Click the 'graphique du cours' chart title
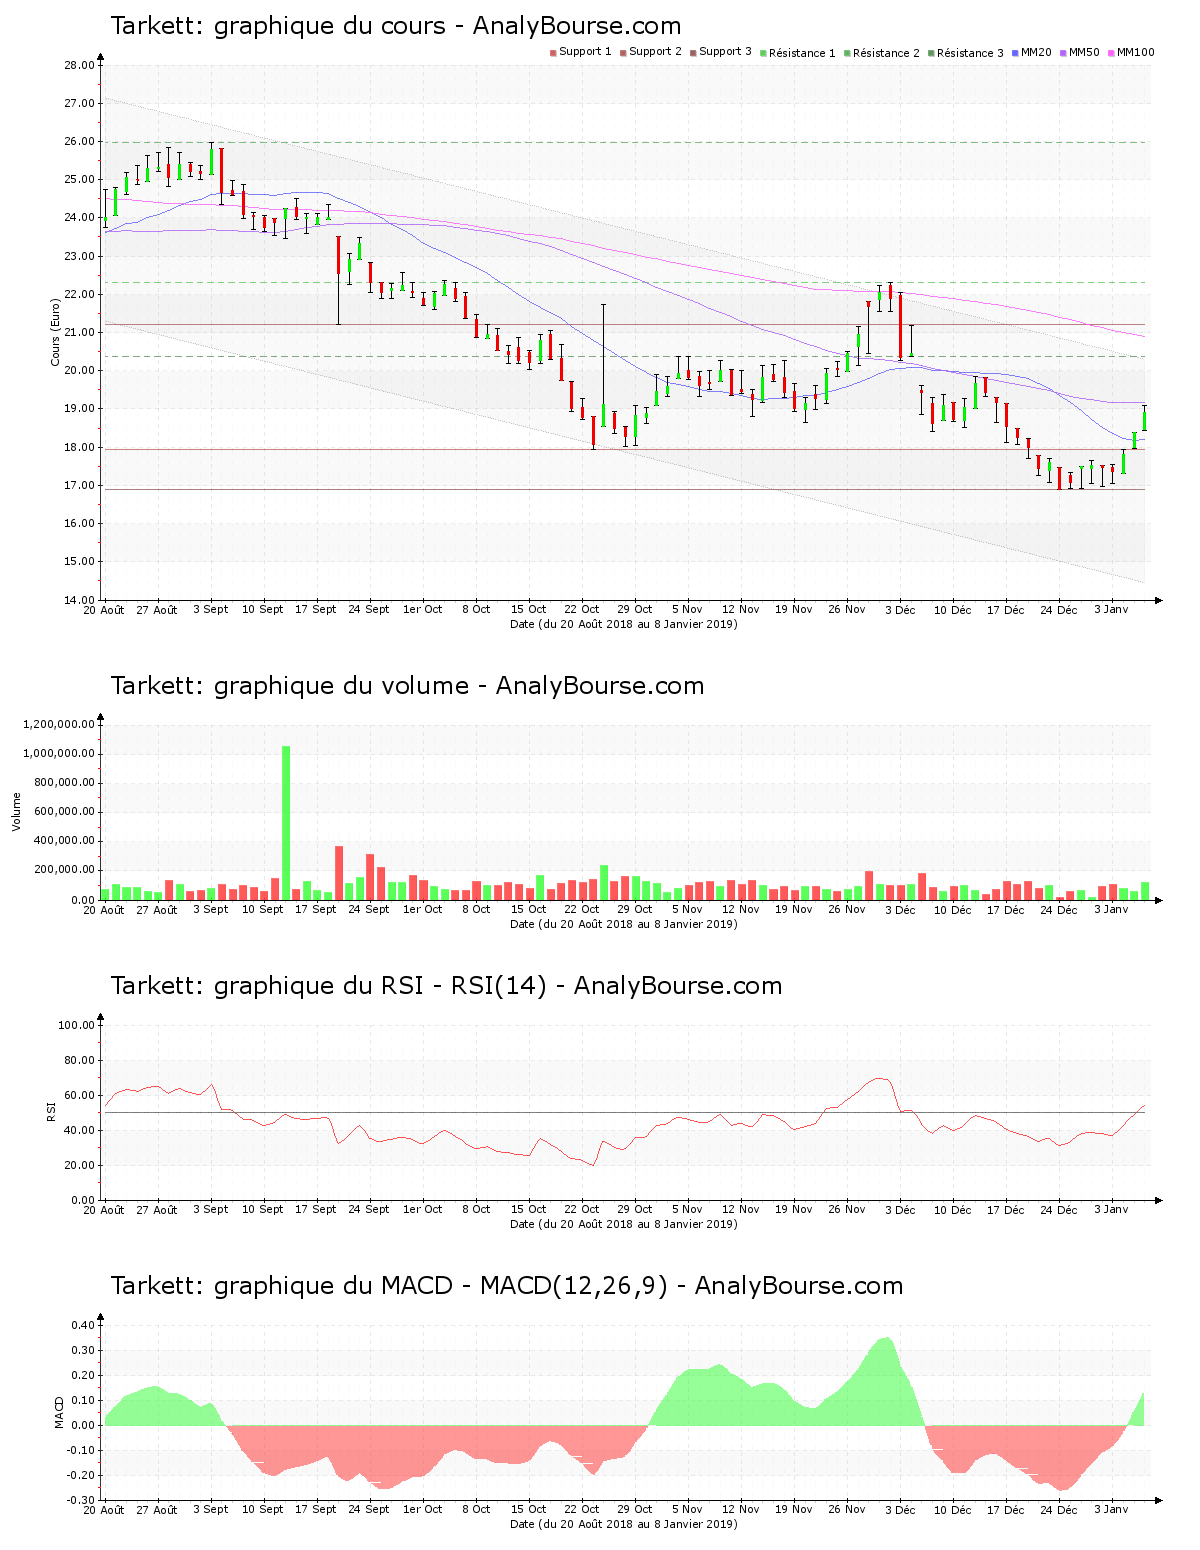 click(x=396, y=26)
